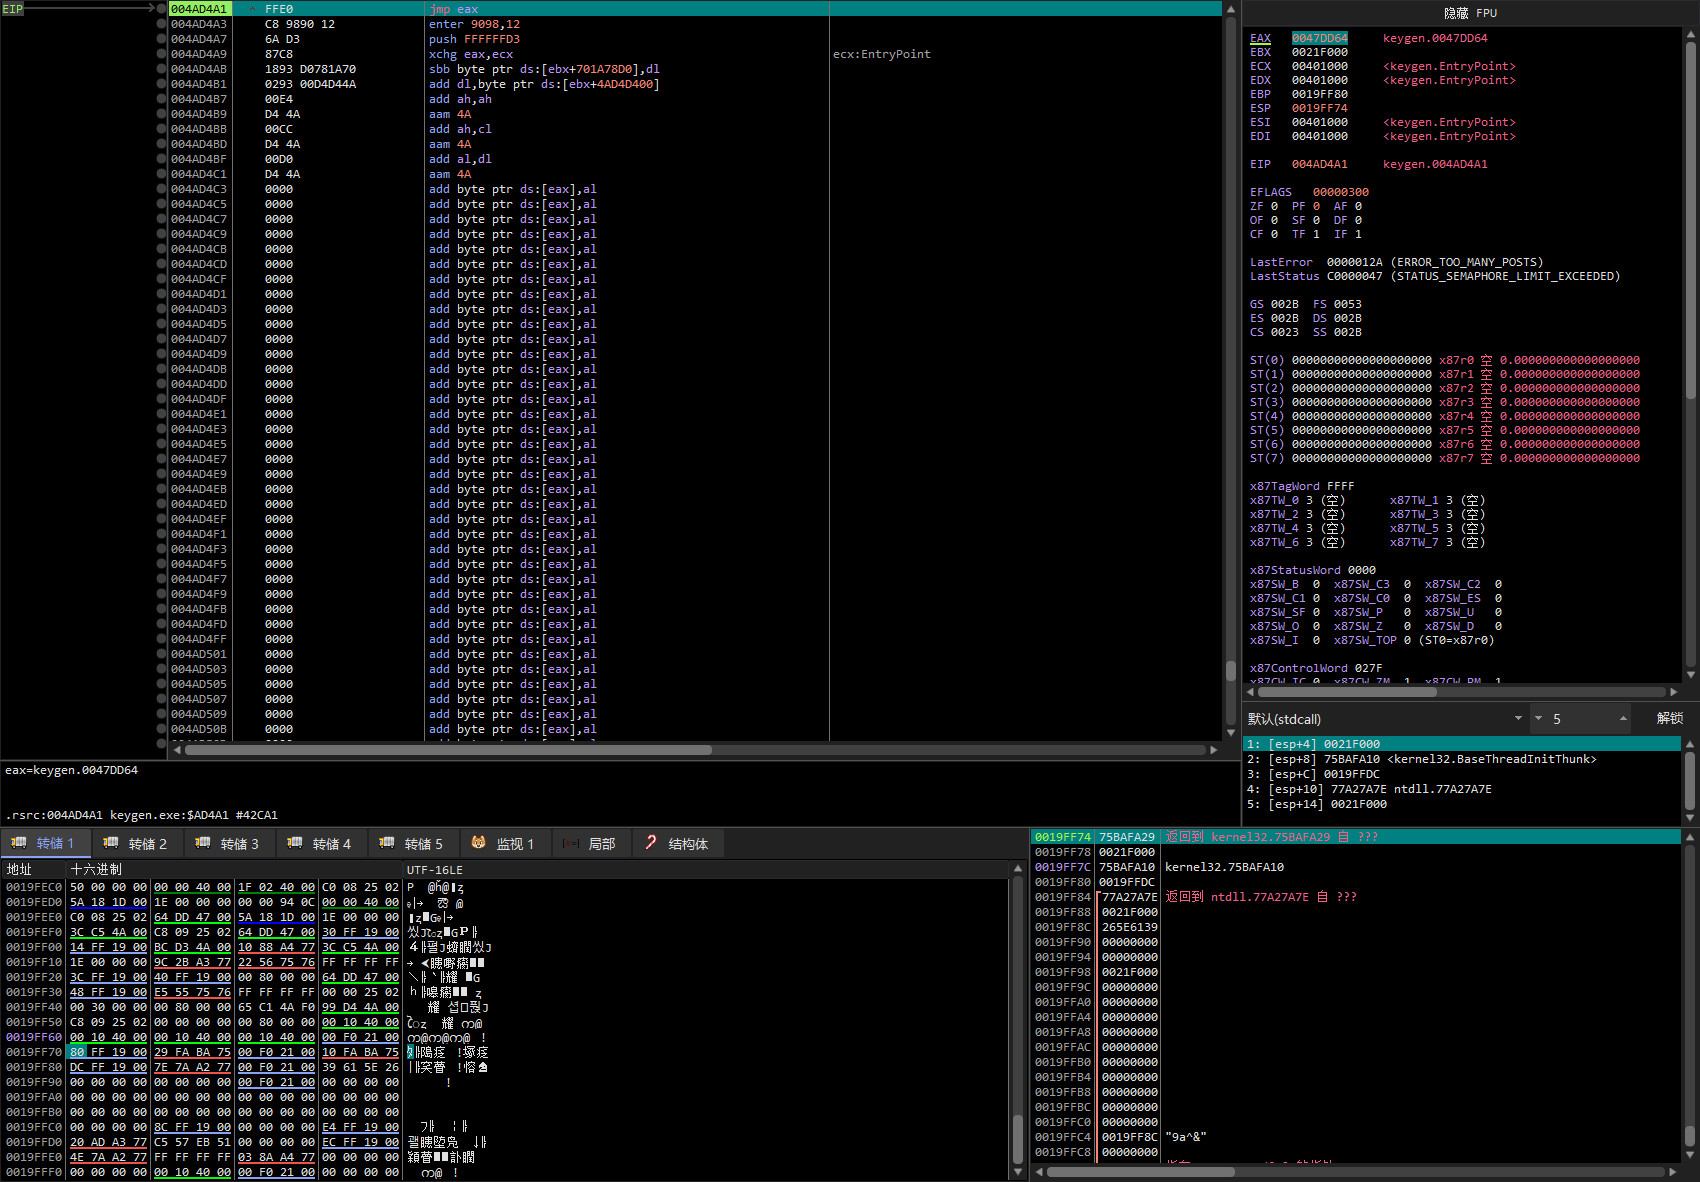Click the disassembly horizontal scrollbar thumb
This screenshot has width=1700, height=1182.
click(448, 750)
